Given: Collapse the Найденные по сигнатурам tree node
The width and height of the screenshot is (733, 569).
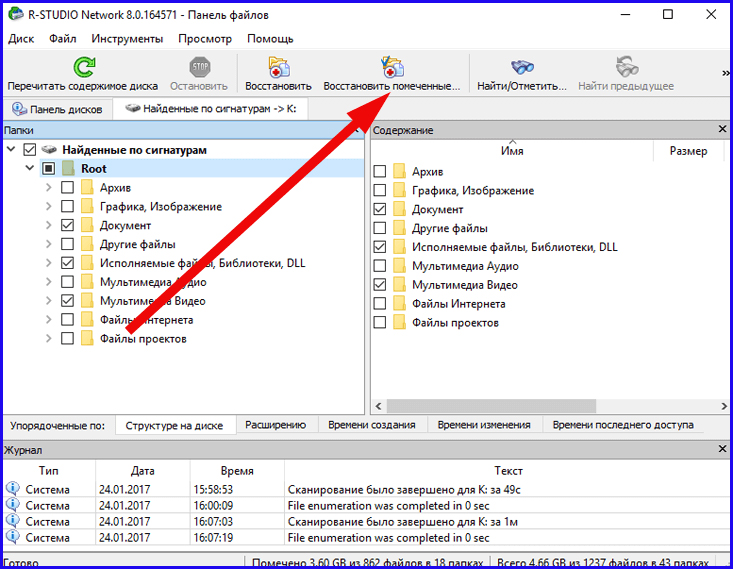Looking at the screenshot, I should pos(11,150).
